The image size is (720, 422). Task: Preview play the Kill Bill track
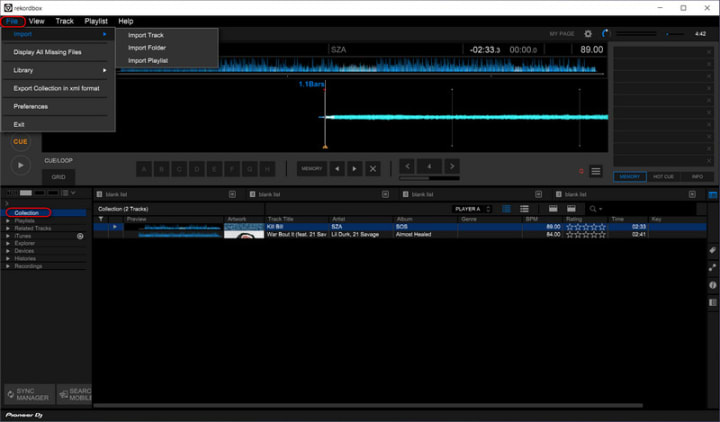click(x=115, y=227)
